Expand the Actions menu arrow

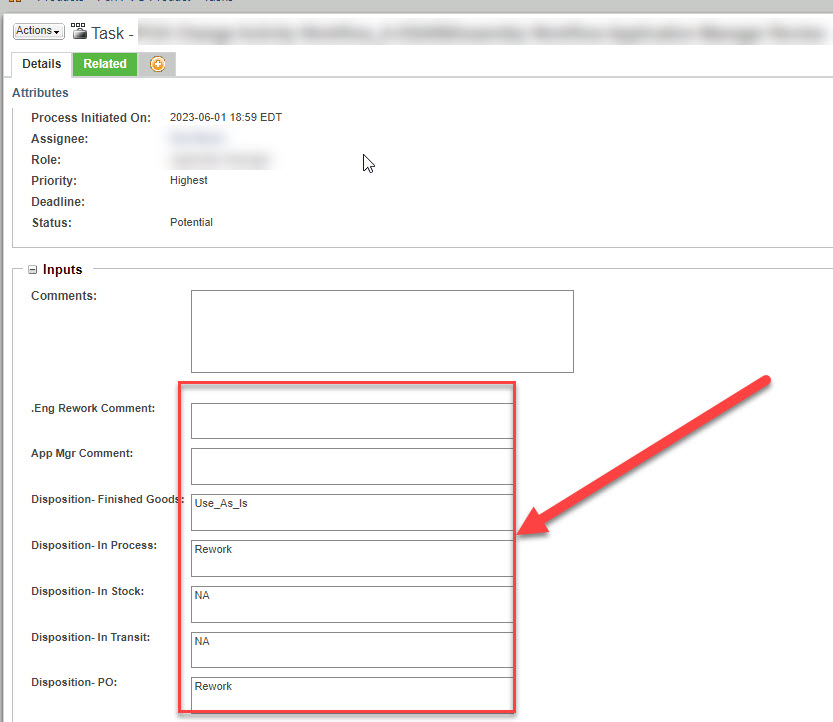[x=57, y=30]
